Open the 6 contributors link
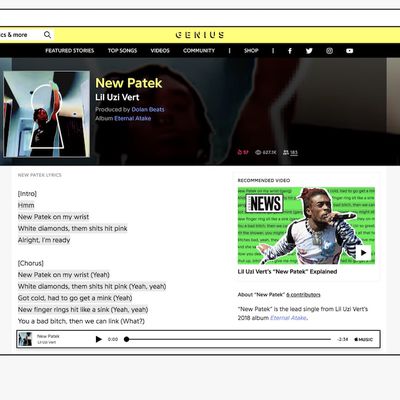400x400 pixels. coord(303,295)
